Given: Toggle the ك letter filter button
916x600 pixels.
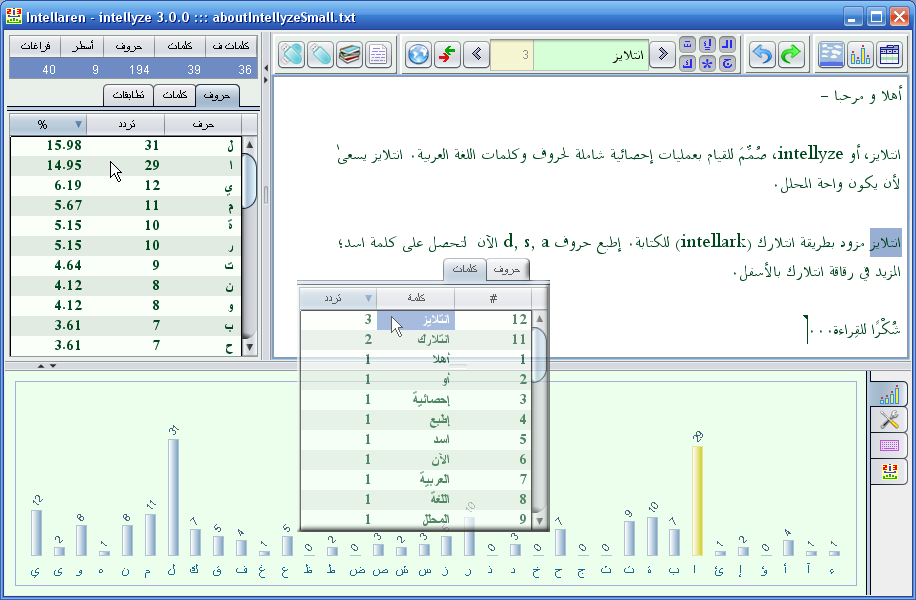Looking at the screenshot, I should point(688,64).
